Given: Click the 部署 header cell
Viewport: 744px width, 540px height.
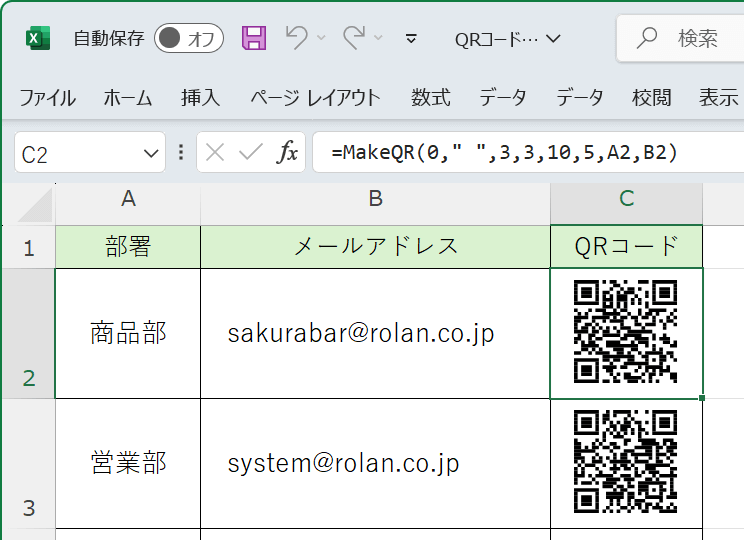Looking at the screenshot, I should (x=128, y=247).
